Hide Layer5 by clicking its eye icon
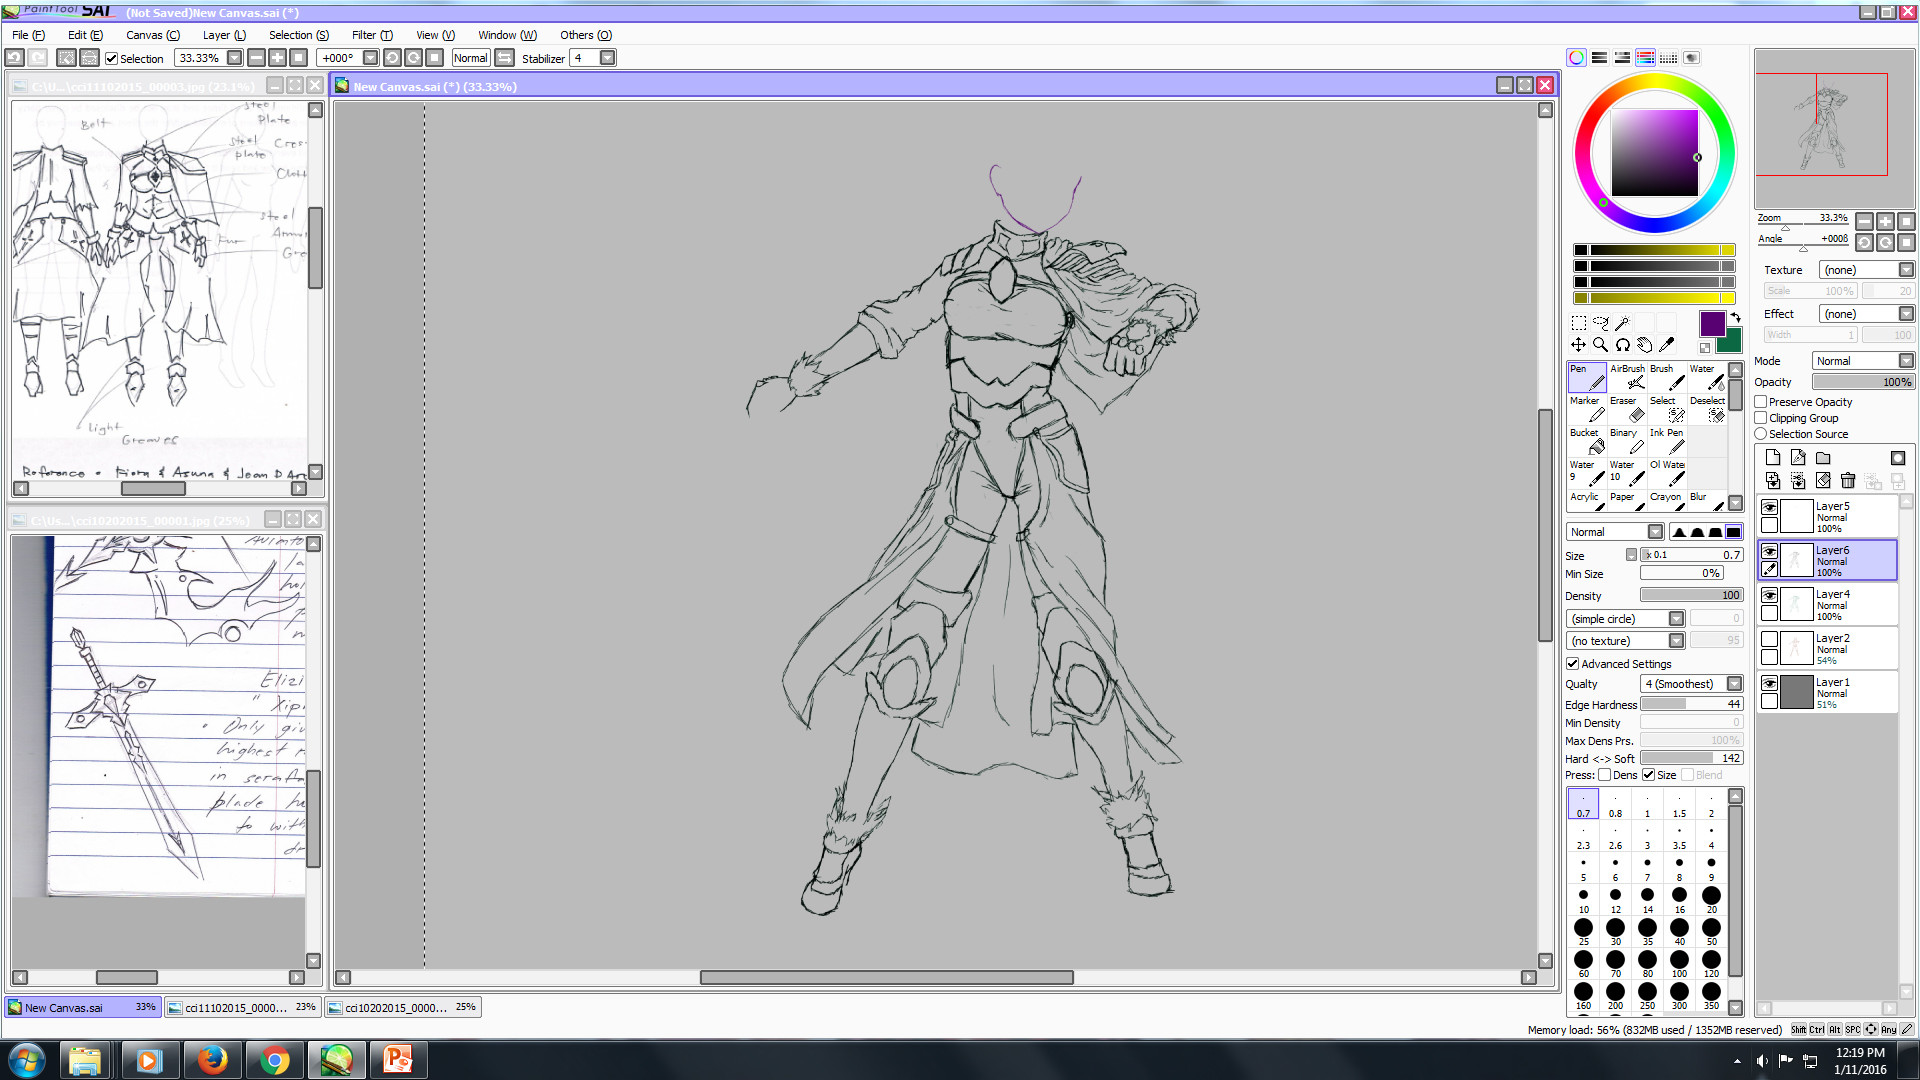The height and width of the screenshot is (1080, 1920). point(1769,507)
